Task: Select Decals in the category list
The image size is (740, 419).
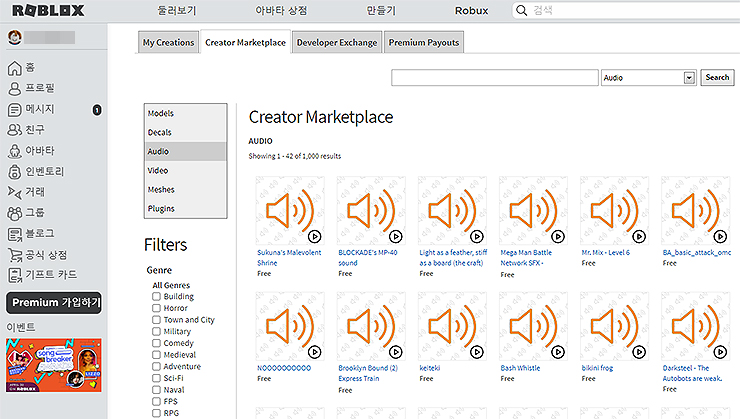Action: 185,132
